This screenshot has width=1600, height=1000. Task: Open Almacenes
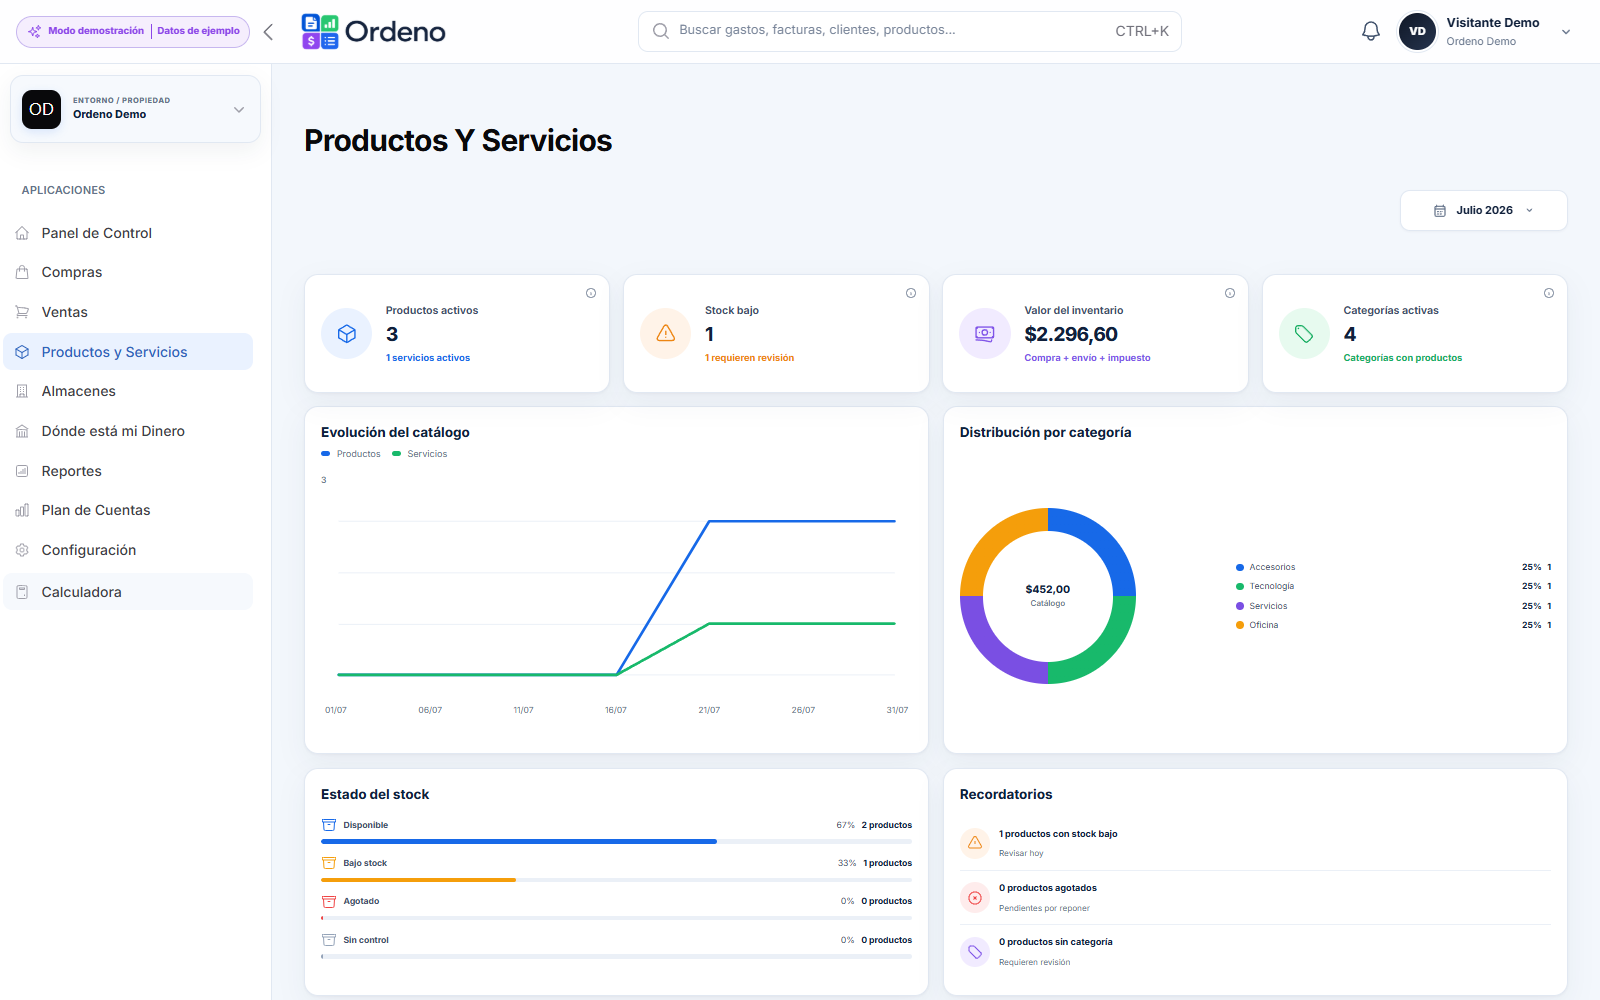point(128,391)
